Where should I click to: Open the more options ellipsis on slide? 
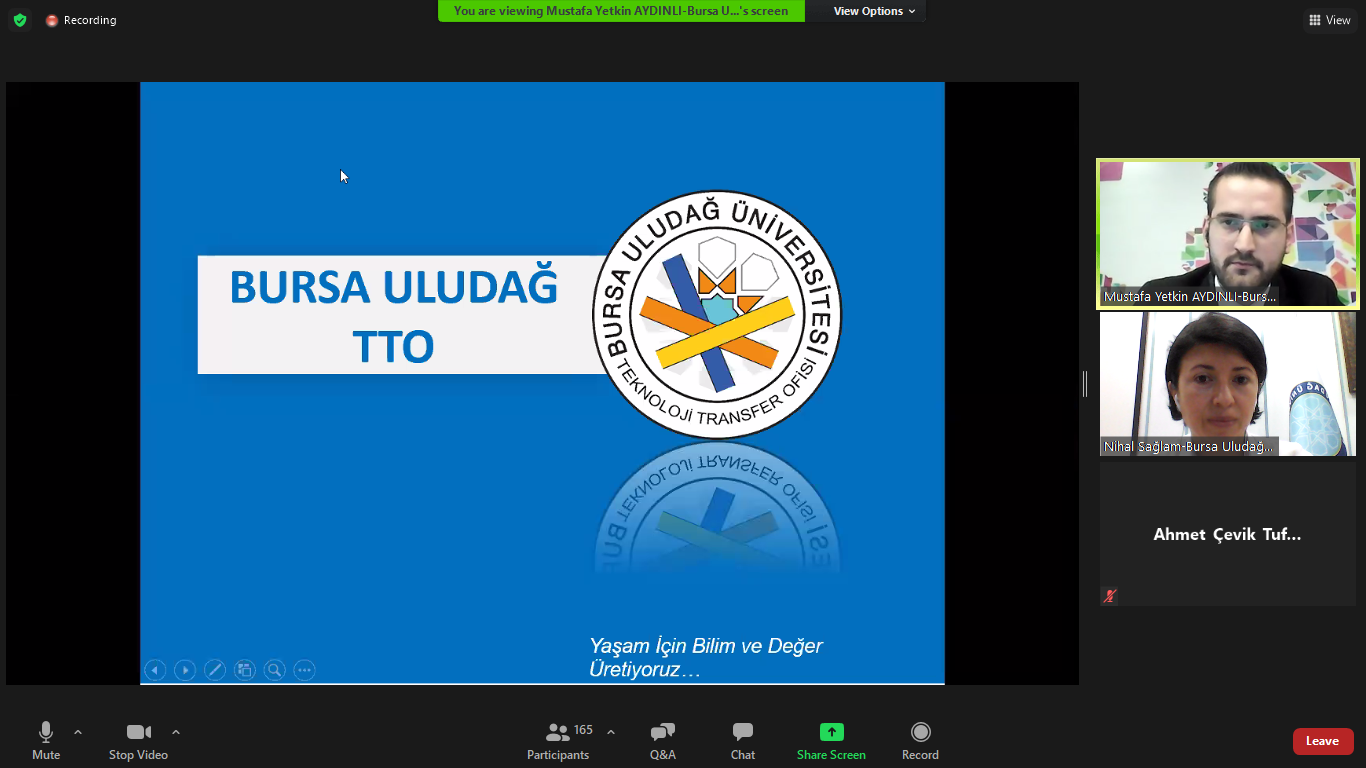click(x=305, y=670)
